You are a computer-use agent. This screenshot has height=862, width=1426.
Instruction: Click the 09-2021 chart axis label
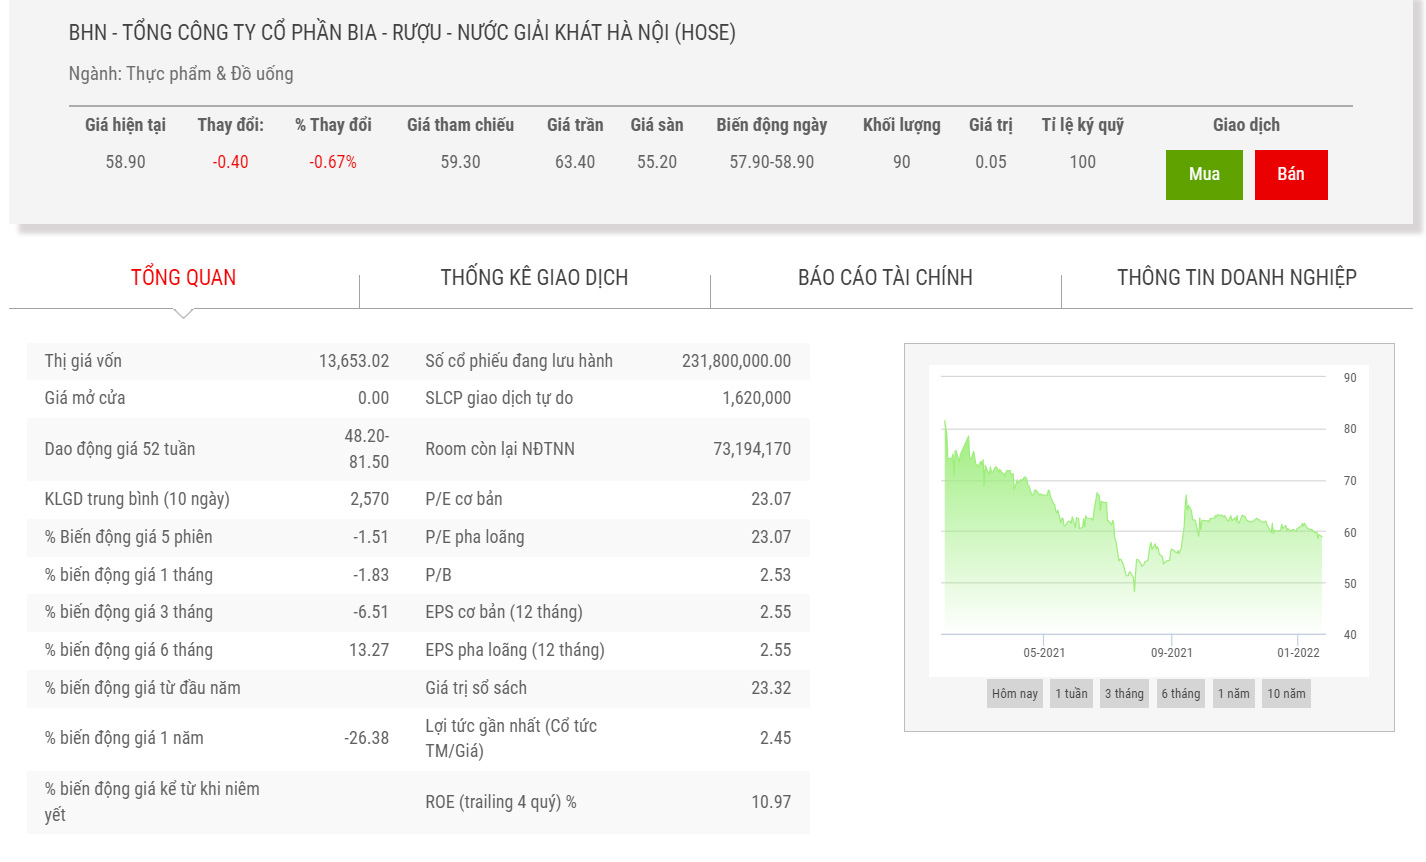pos(1171,653)
